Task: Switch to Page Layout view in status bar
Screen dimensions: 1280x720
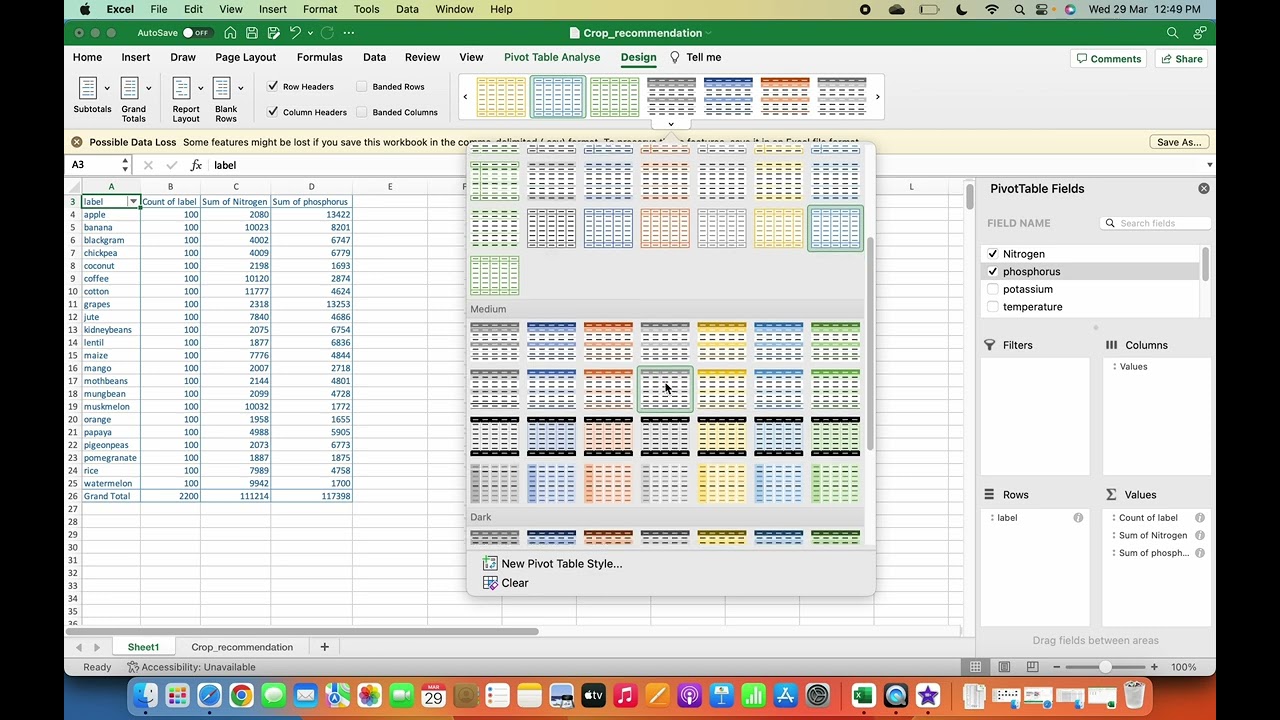Action: (x=1004, y=667)
